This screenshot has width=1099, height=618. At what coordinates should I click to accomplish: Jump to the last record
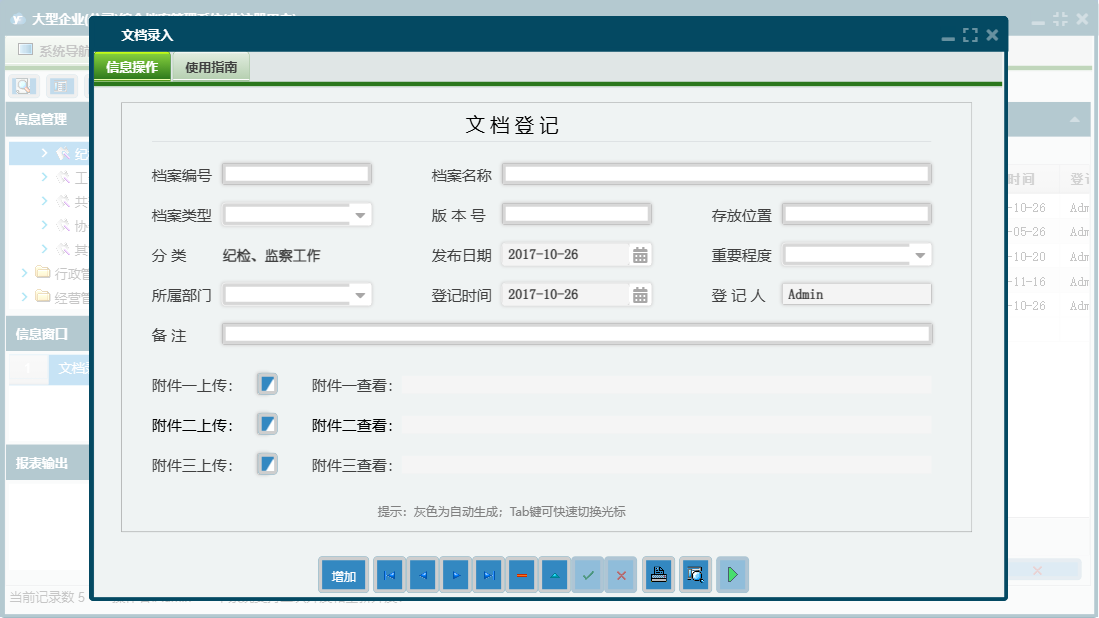(x=488, y=574)
